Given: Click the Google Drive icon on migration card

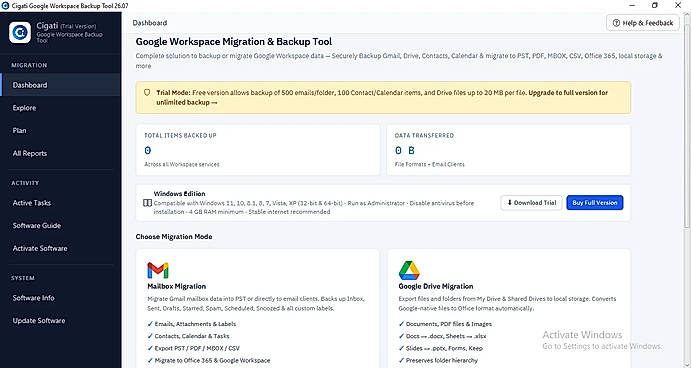Looking at the screenshot, I should 409,270.
